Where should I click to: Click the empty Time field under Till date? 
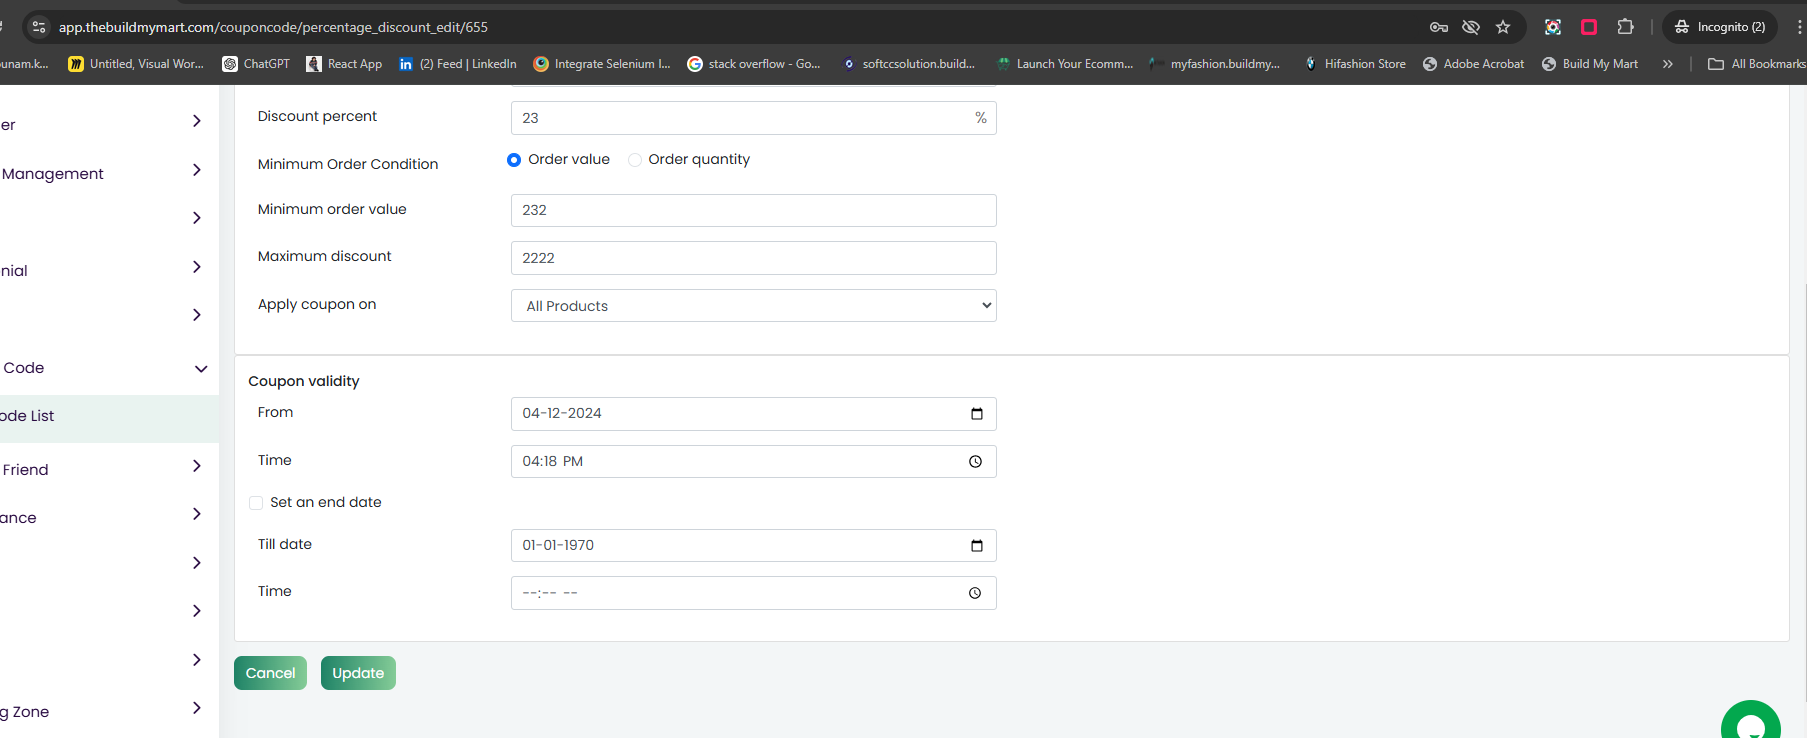(x=754, y=593)
